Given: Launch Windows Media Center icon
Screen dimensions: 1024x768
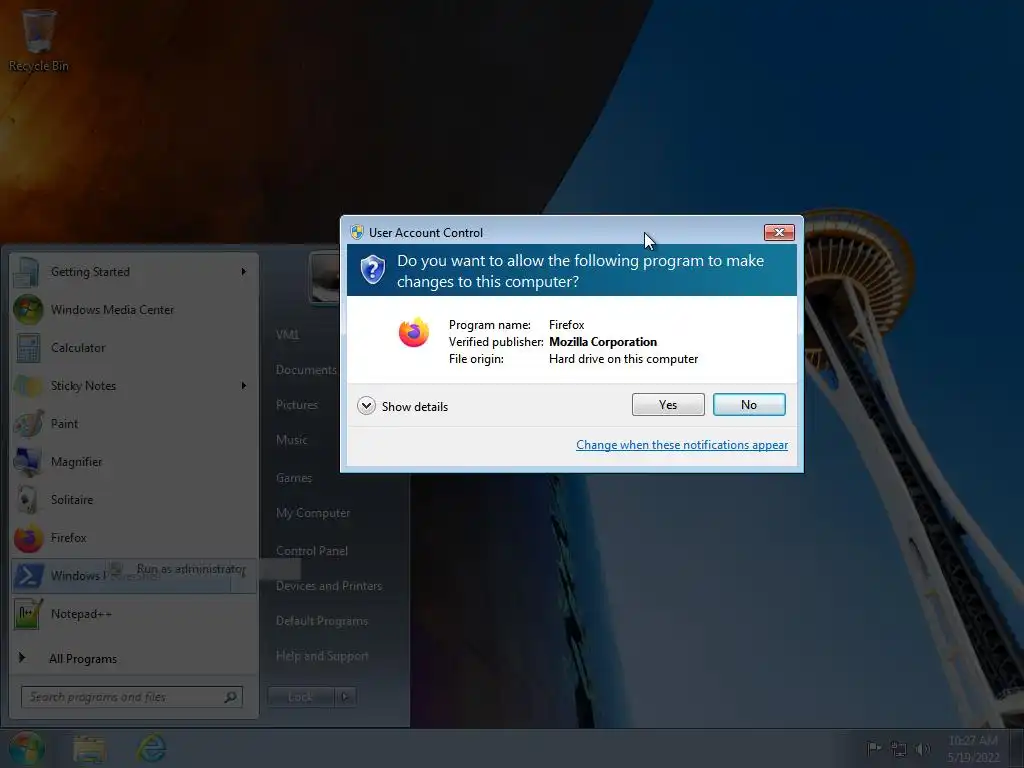Looking at the screenshot, I should 28,310.
